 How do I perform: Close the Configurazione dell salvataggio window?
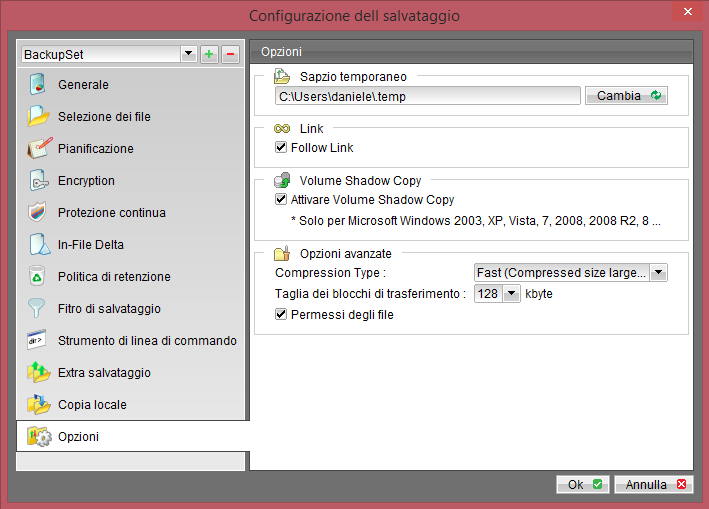pos(687,11)
